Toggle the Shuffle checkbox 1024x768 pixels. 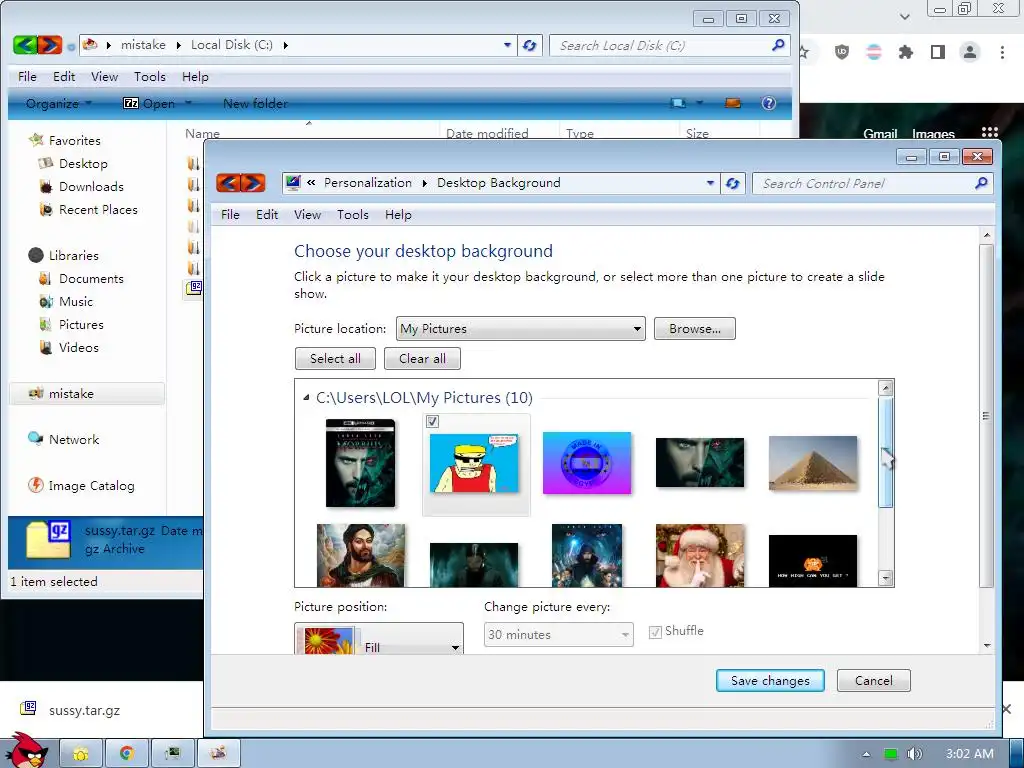(655, 632)
